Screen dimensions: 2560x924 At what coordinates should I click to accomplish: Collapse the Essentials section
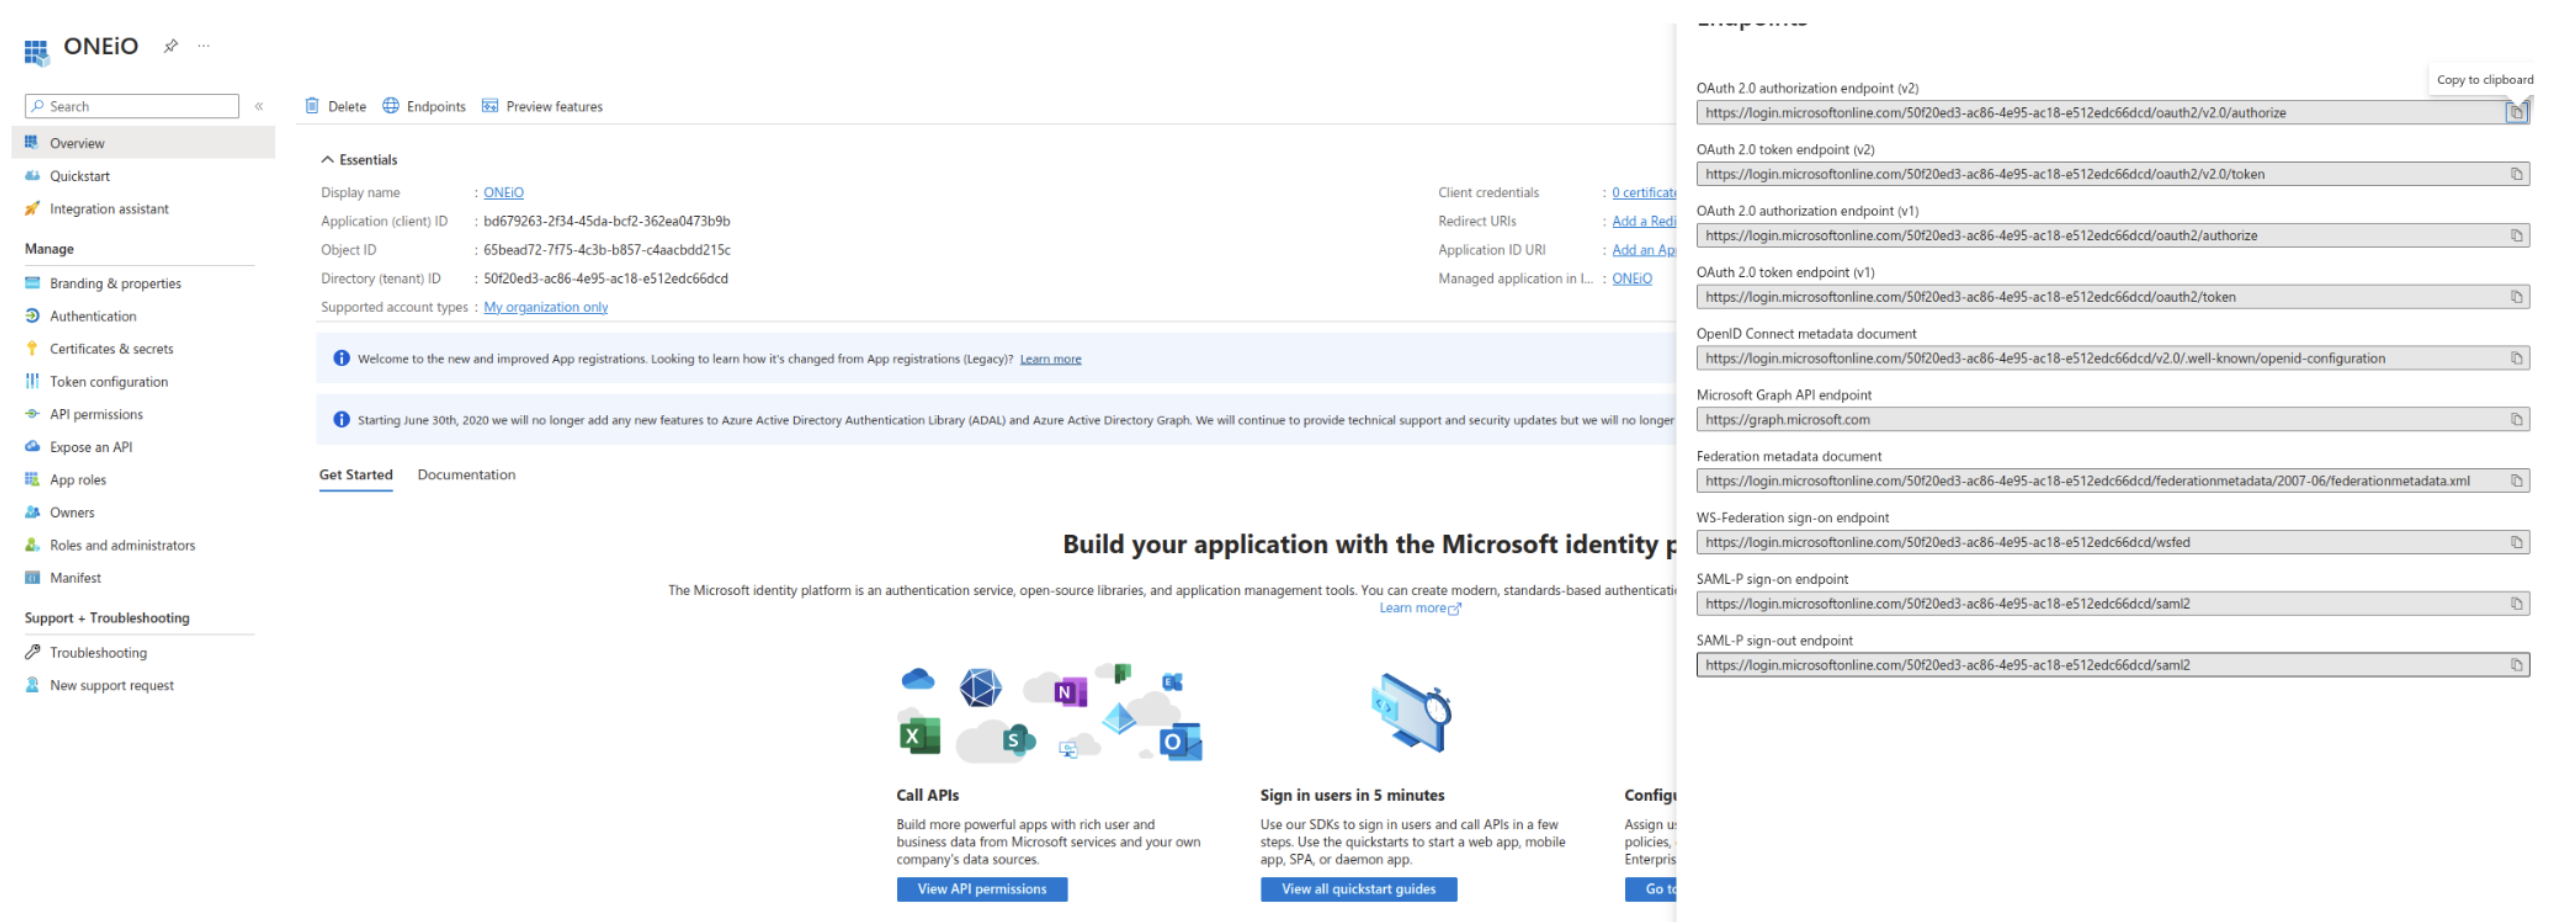click(x=359, y=160)
